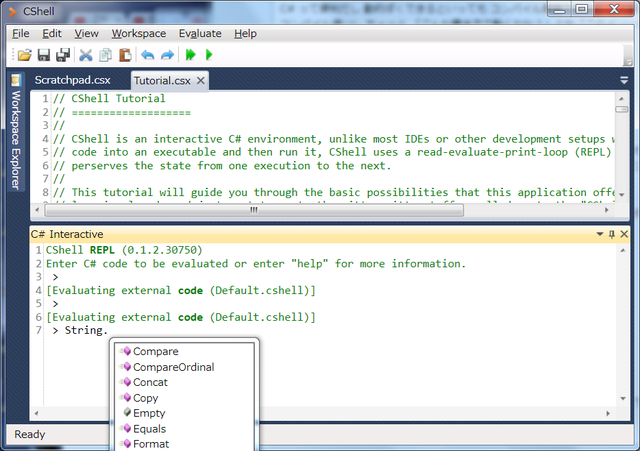Undo last edit arrow

click(x=148, y=55)
